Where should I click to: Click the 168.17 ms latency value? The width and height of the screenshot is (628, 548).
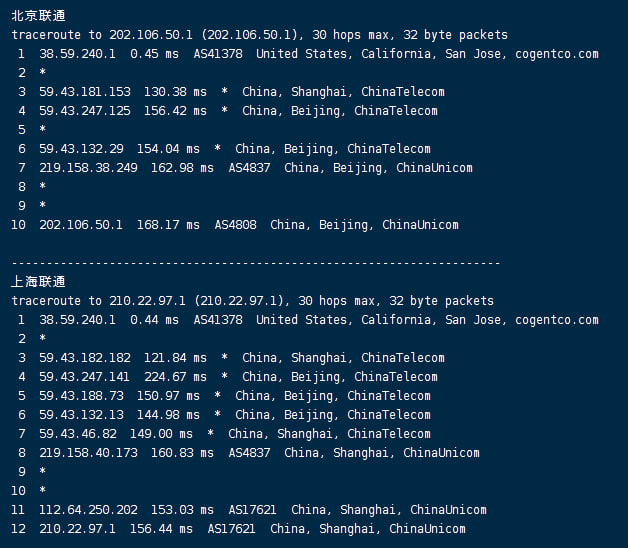click(x=172, y=225)
